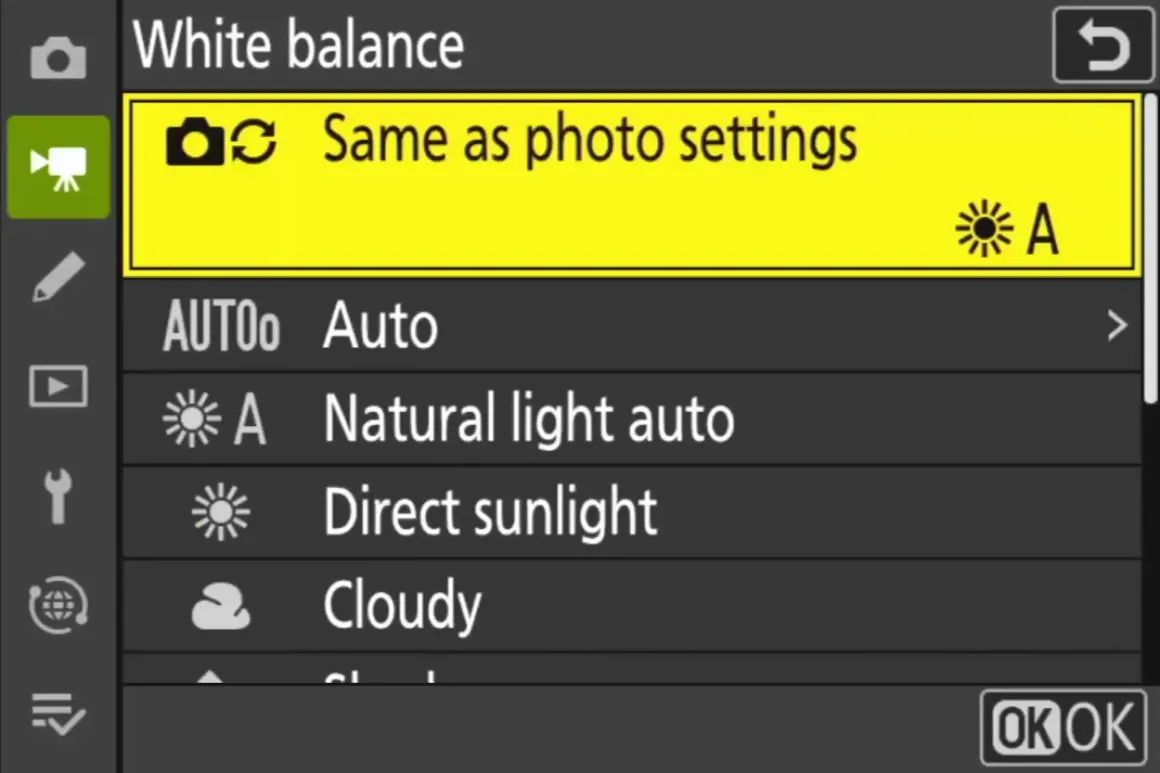Viewport: 1160px width, 773px height.
Task: Open the photo shooting menu
Action: (x=57, y=57)
